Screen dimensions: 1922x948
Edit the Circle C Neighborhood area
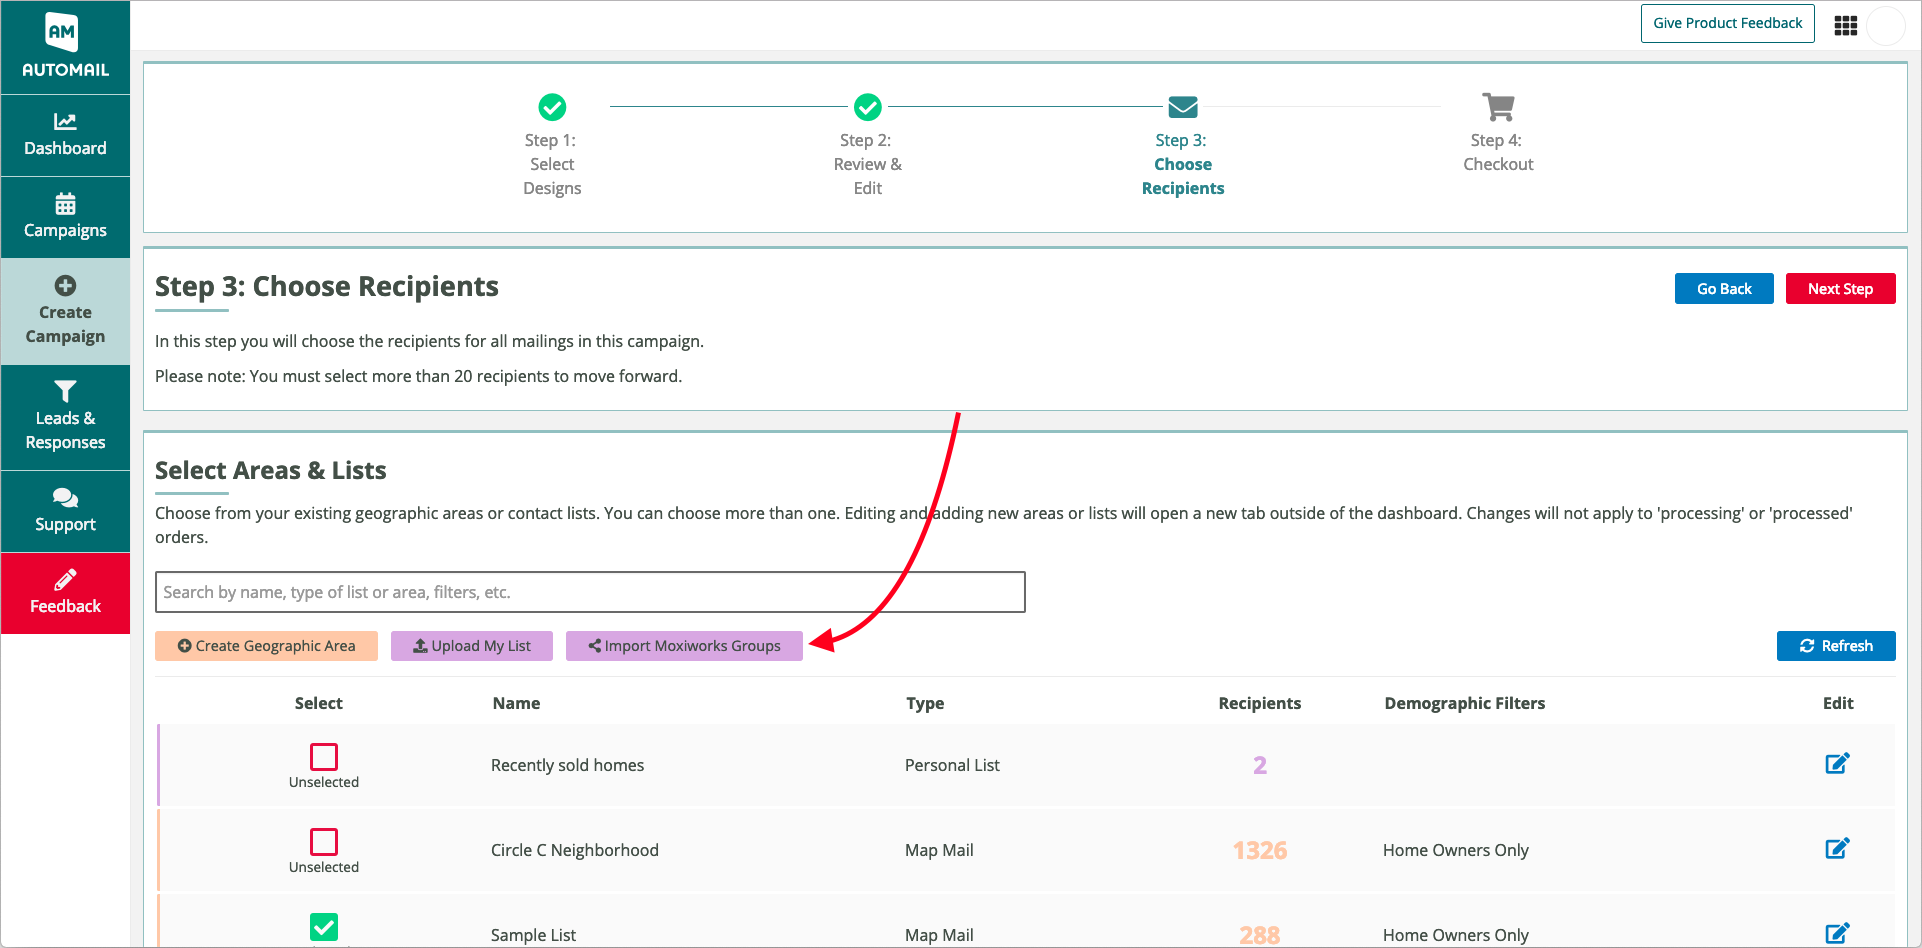click(1837, 849)
